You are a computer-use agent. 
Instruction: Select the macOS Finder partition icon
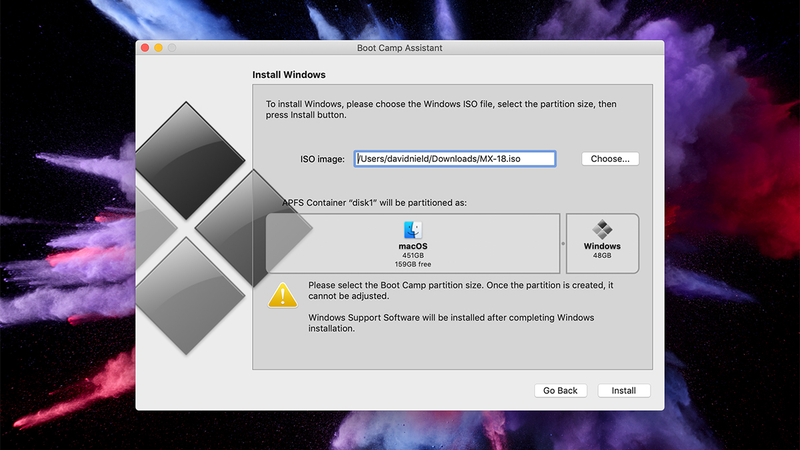tap(413, 230)
